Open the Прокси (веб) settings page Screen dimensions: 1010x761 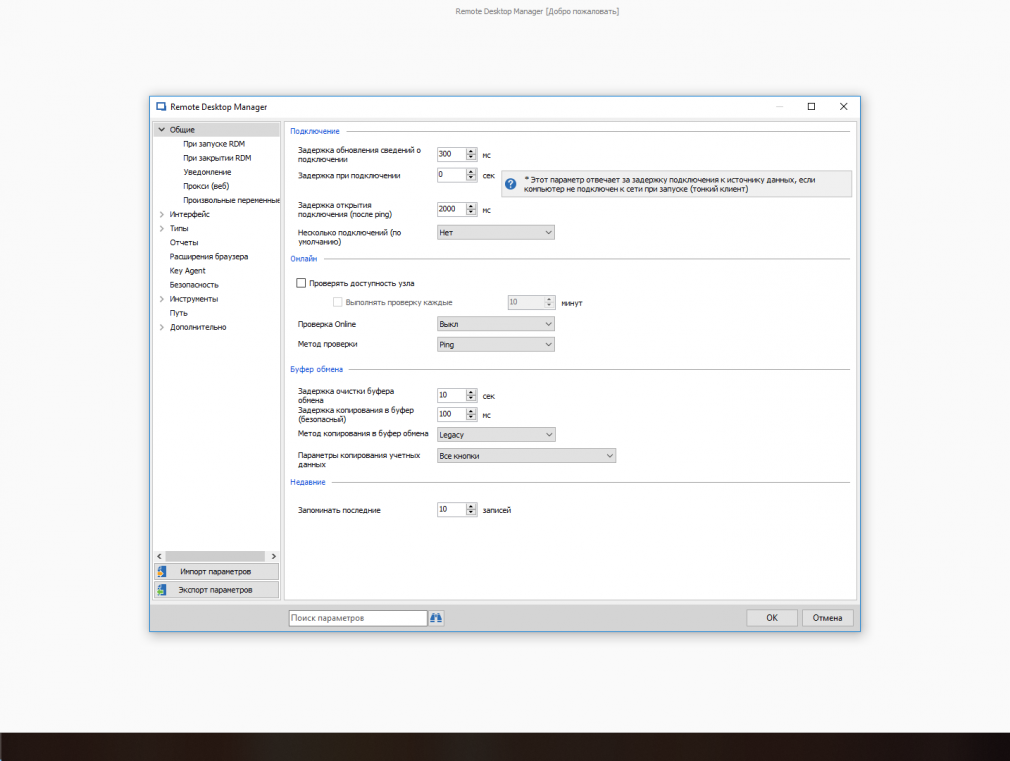click(206, 186)
